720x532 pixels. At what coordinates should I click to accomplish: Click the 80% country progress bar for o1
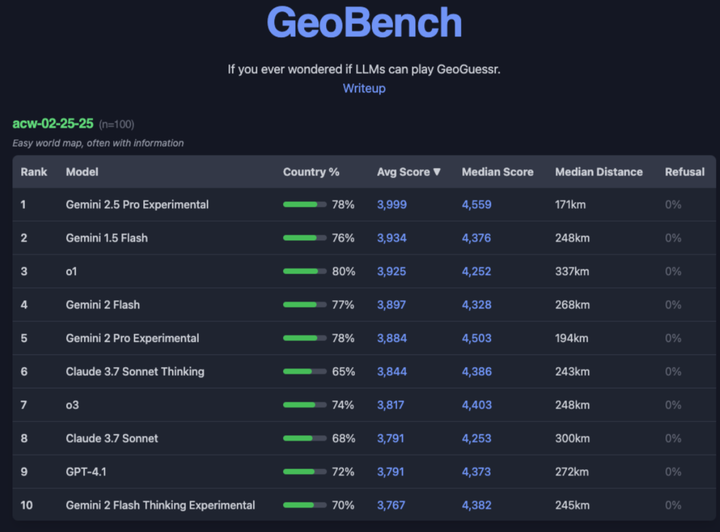305,271
